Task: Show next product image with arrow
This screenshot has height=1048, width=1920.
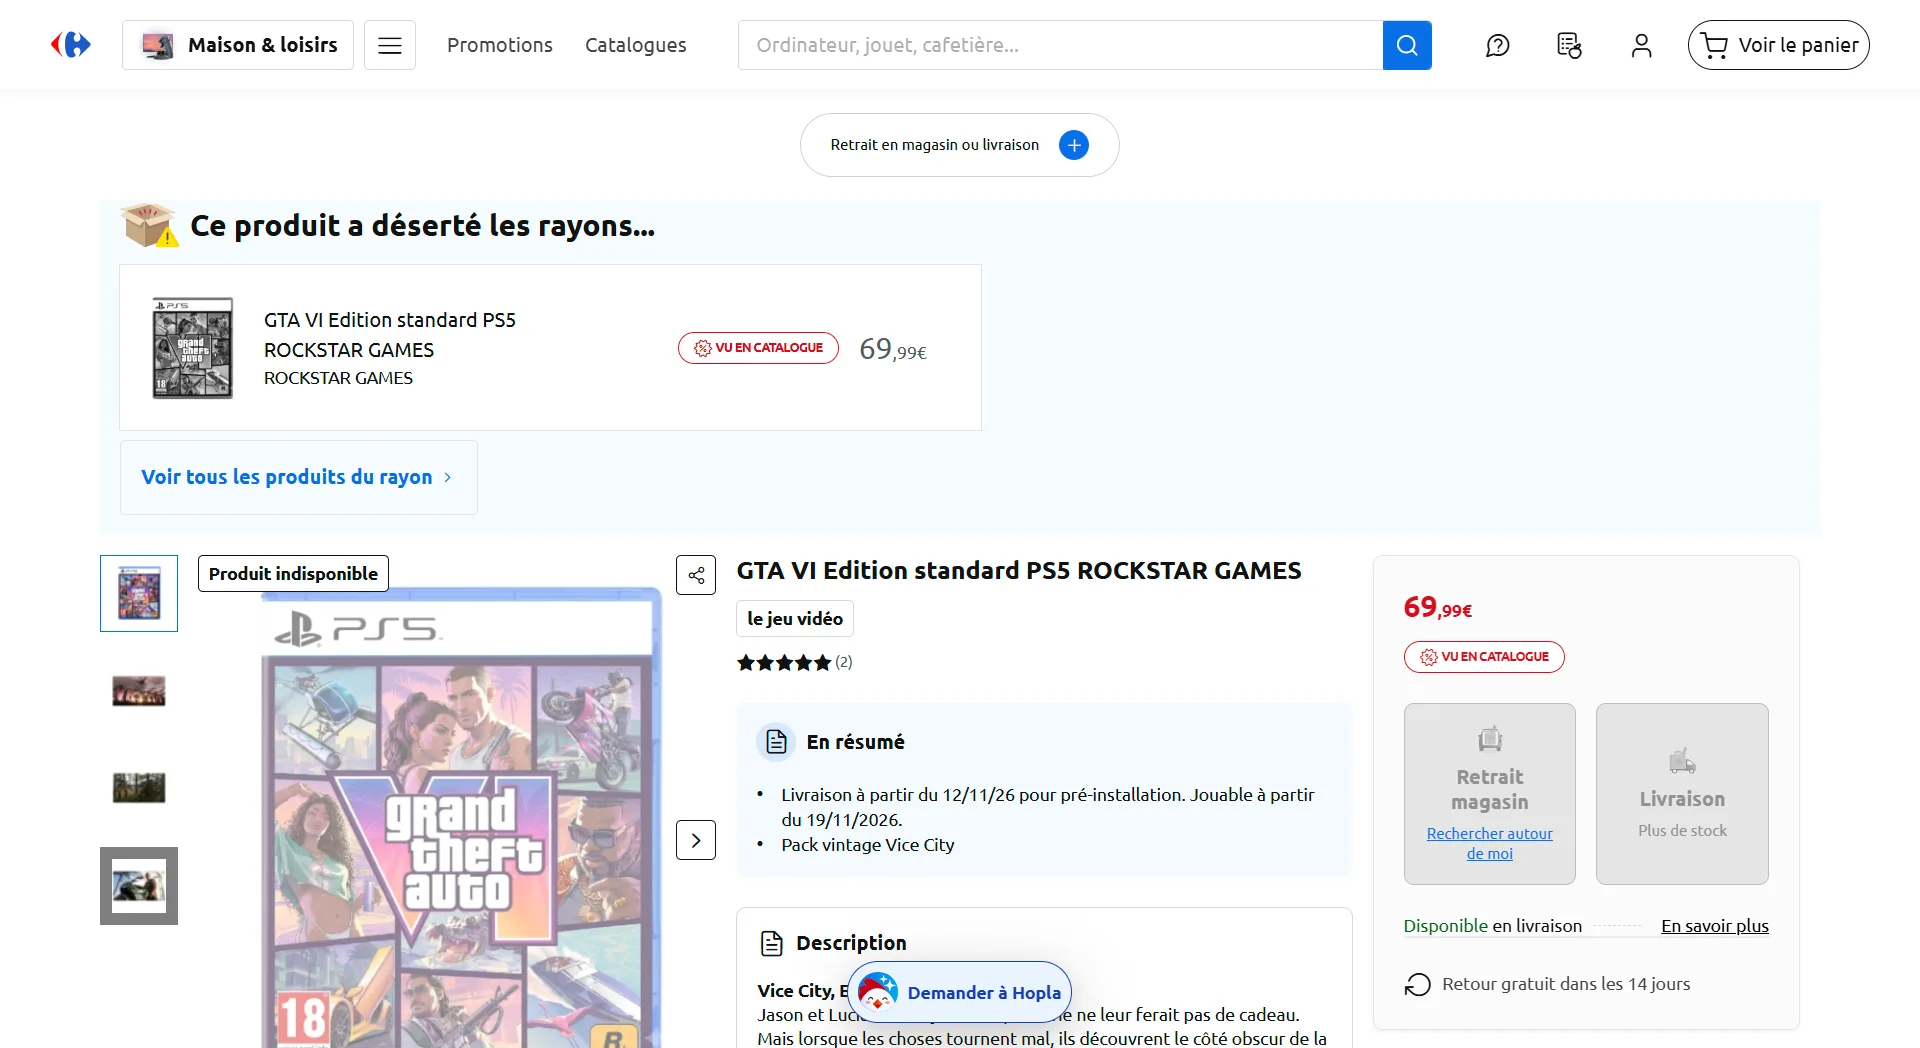Action: [x=696, y=840]
